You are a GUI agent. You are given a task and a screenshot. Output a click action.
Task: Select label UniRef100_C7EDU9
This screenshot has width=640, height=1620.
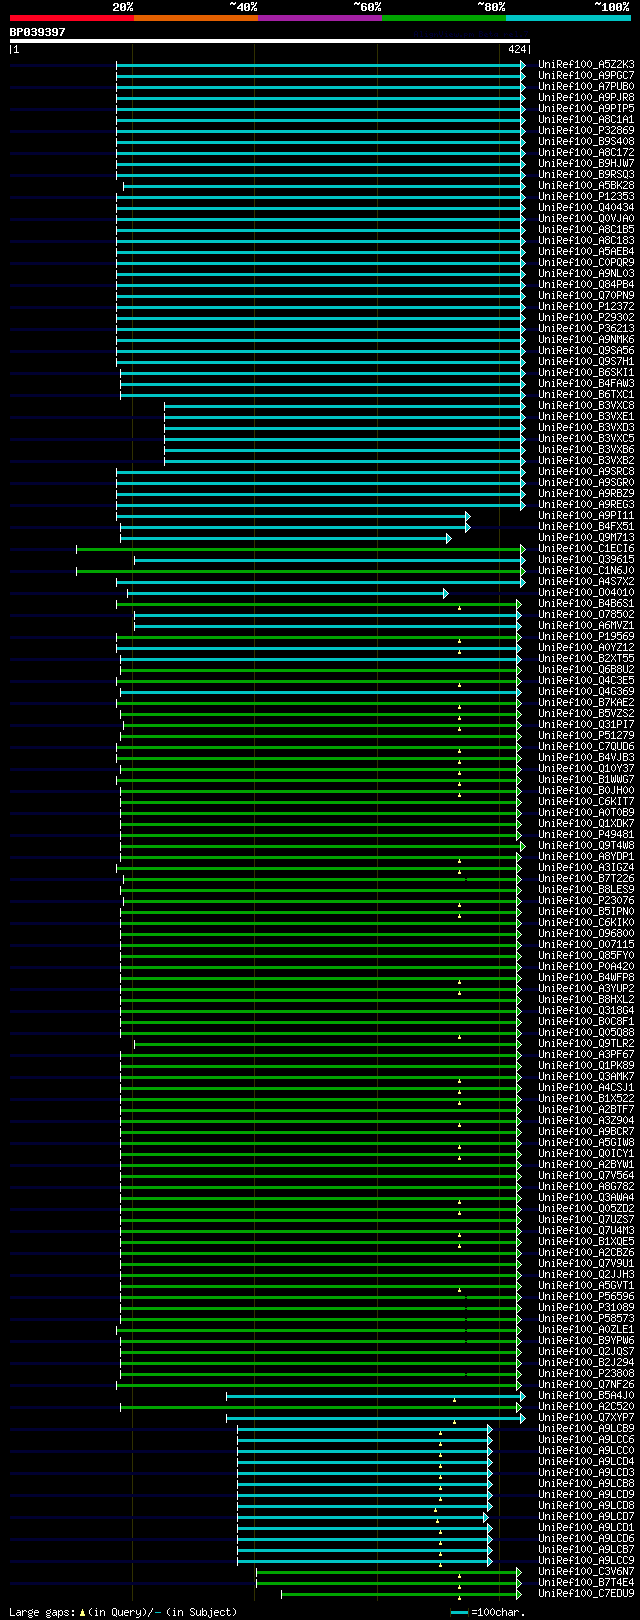[586, 1594]
